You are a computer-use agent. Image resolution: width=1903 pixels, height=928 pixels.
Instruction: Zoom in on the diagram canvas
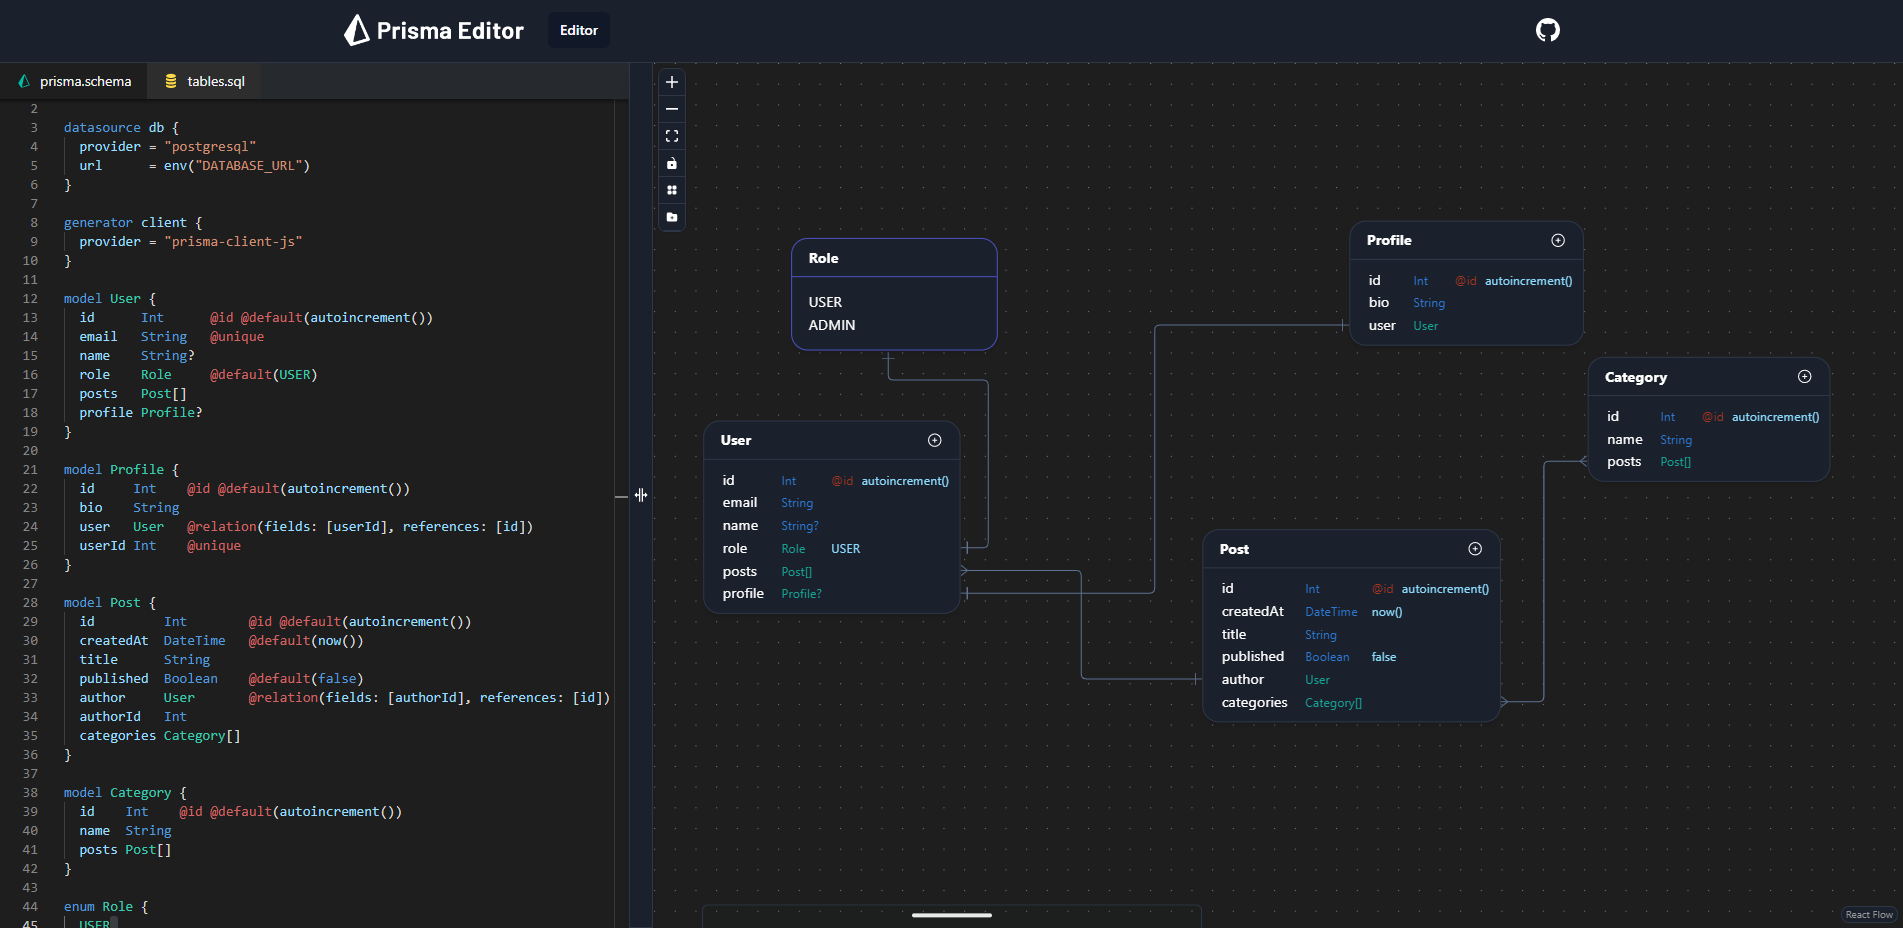(x=672, y=82)
